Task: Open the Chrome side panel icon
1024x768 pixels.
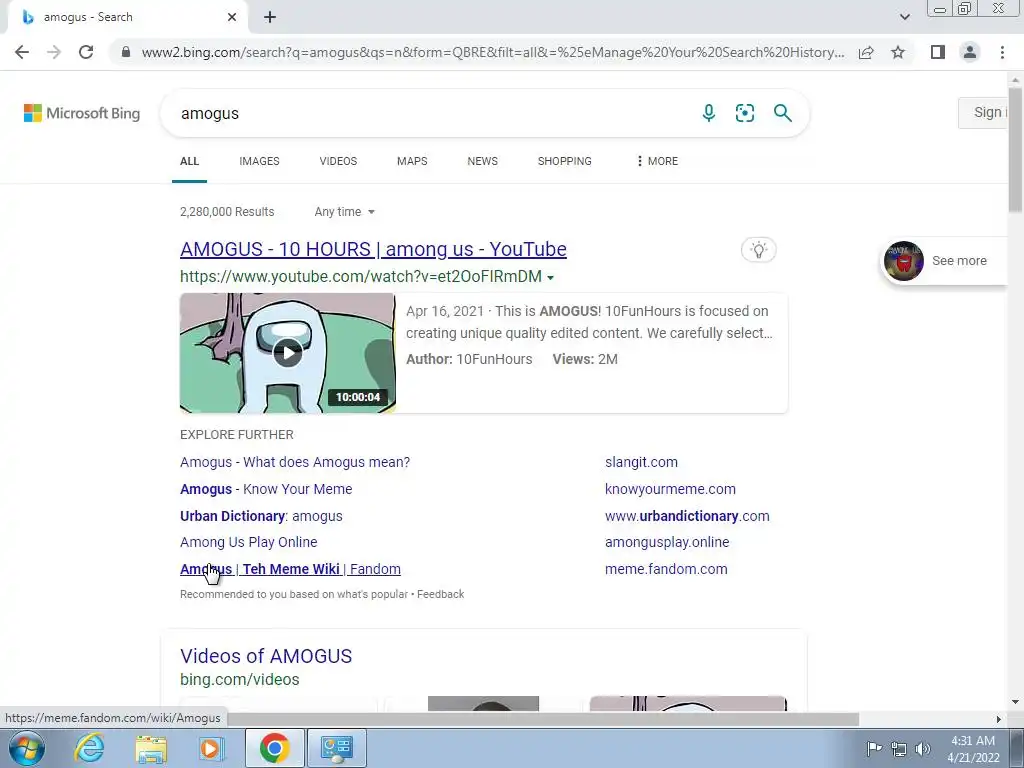Action: coord(938,52)
